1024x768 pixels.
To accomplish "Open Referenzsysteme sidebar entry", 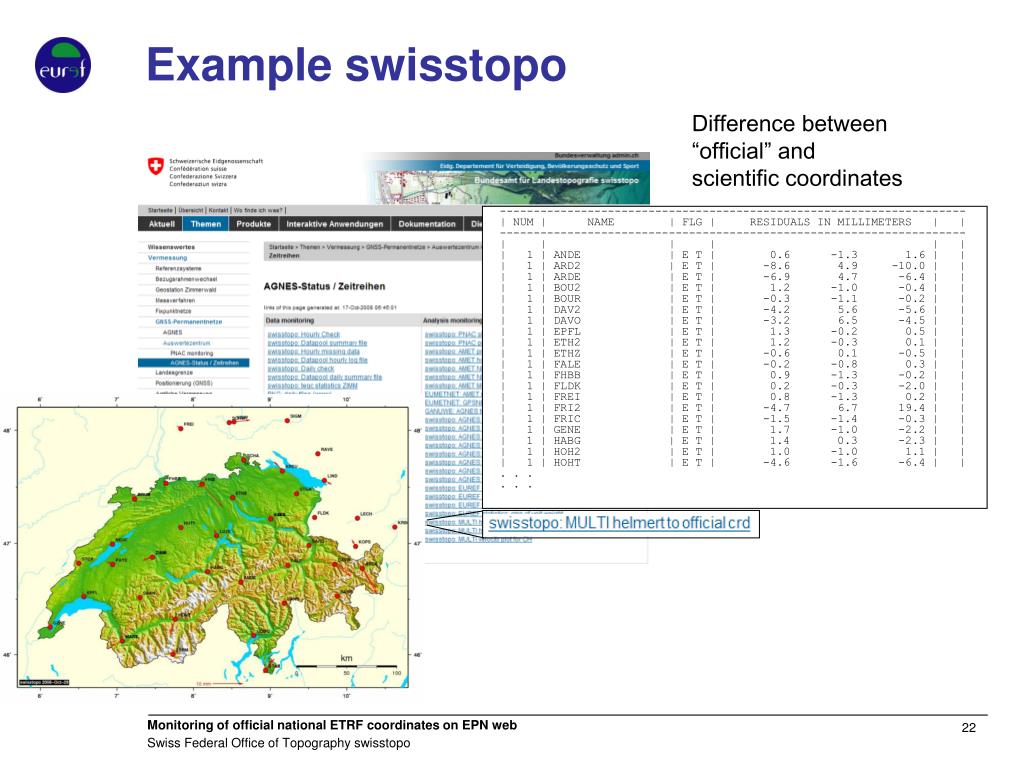I will [178, 268].
